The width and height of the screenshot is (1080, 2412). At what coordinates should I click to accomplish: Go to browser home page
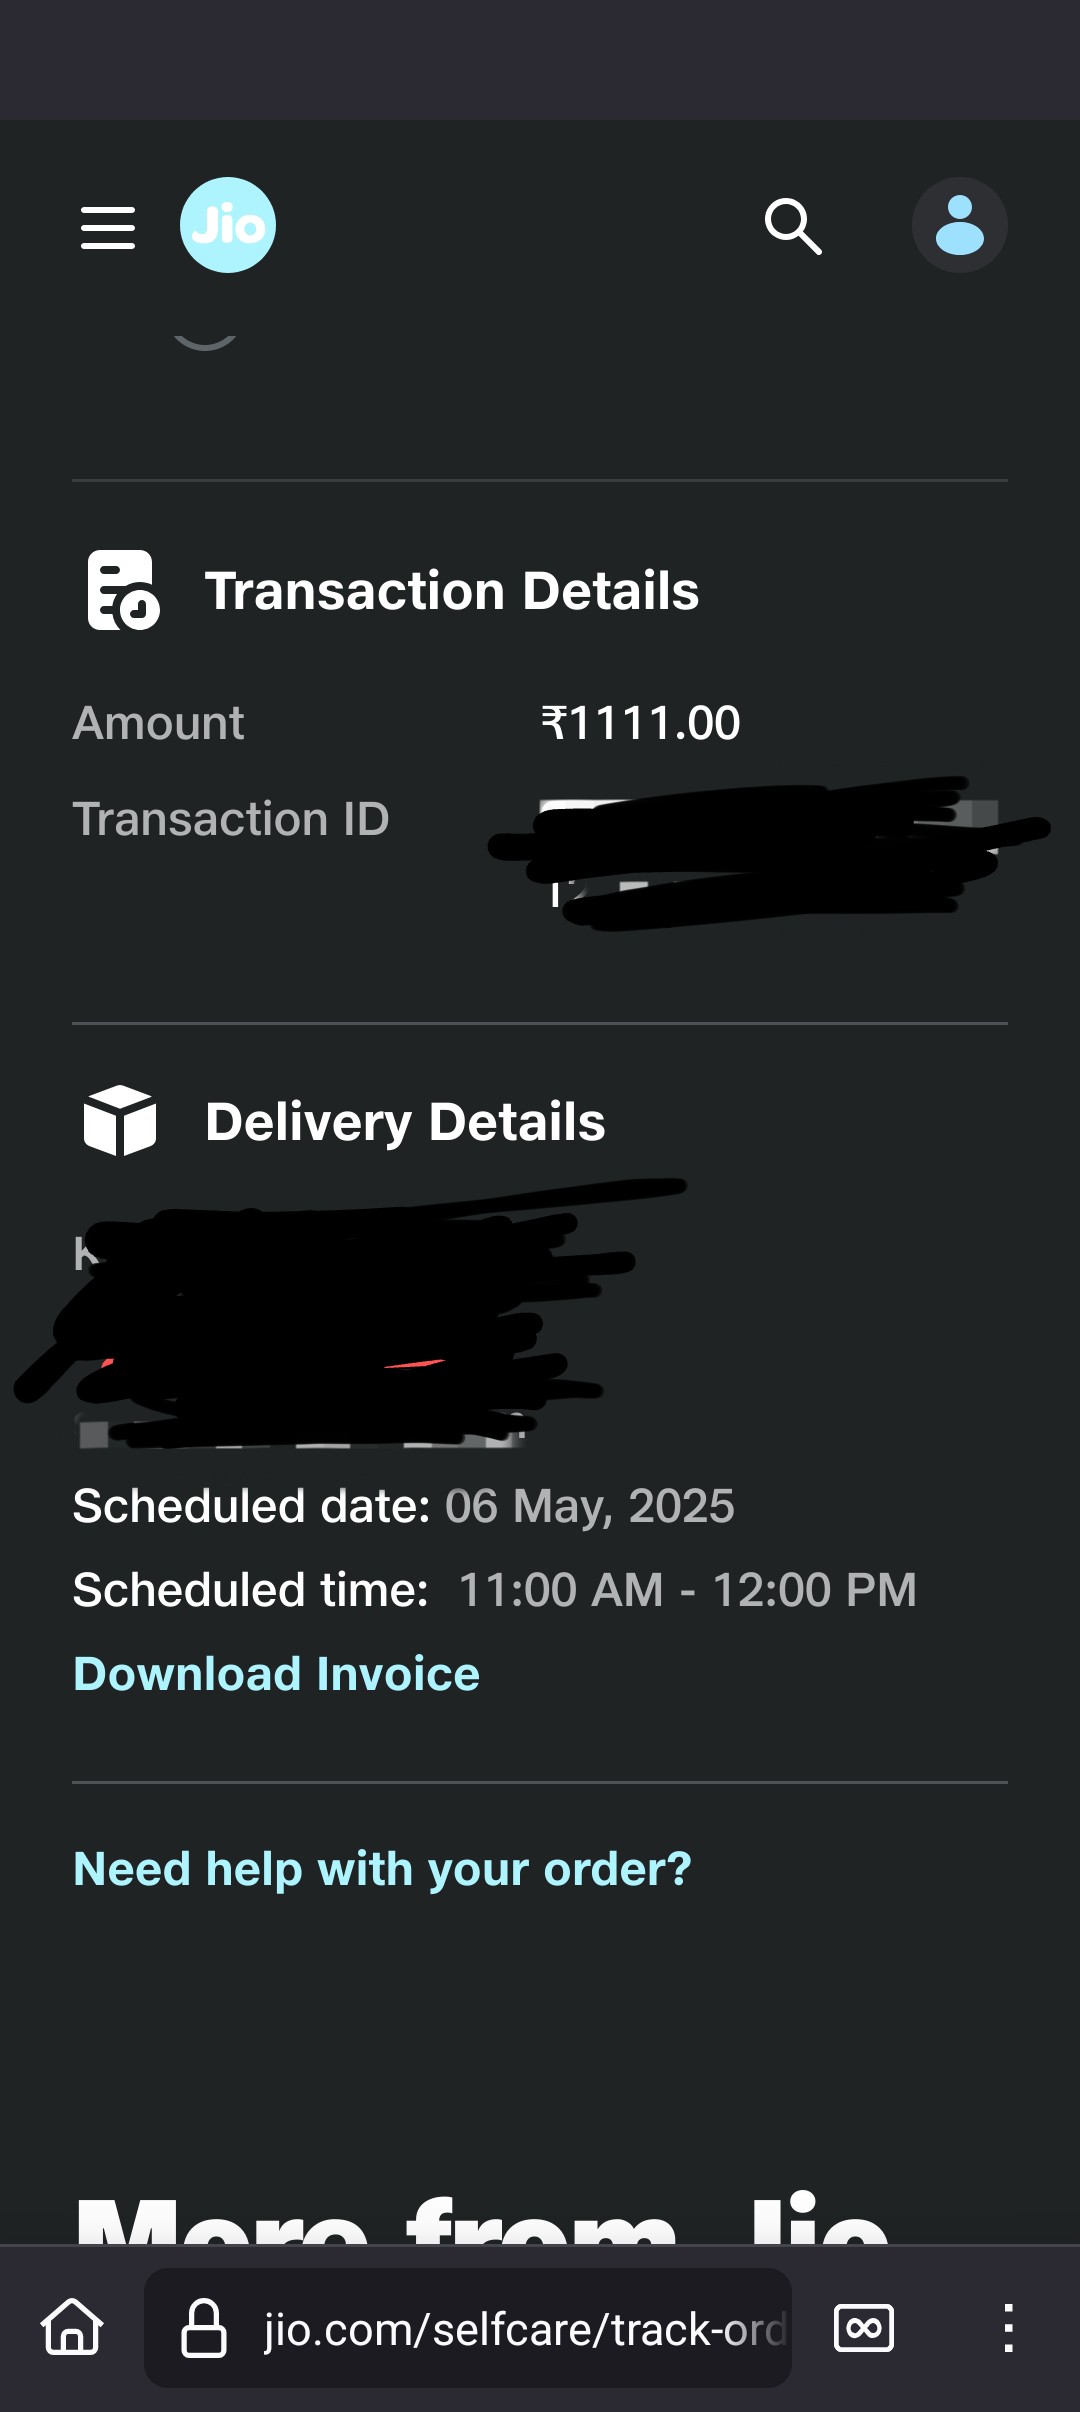click(x=72, y=2327)
